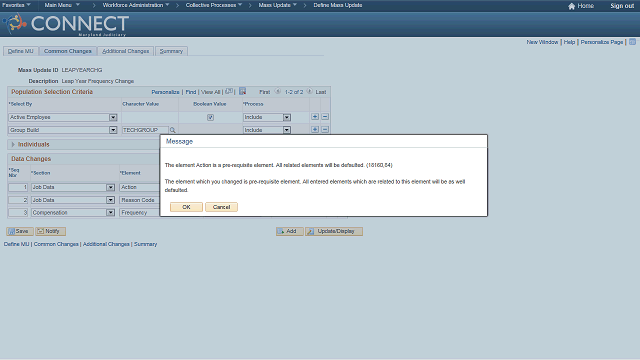This screenshot has width=640, height=360.
Task: Click the next row arrow icon
Action: tap(309, 91)
